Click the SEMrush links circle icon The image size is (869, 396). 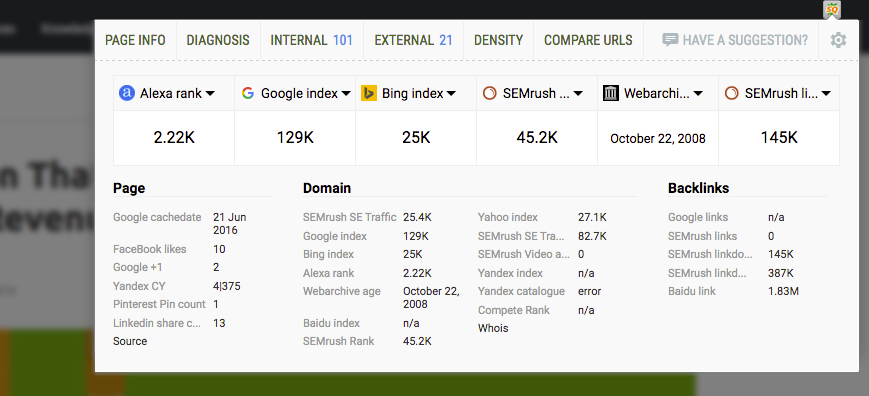[x=732, y=93]
